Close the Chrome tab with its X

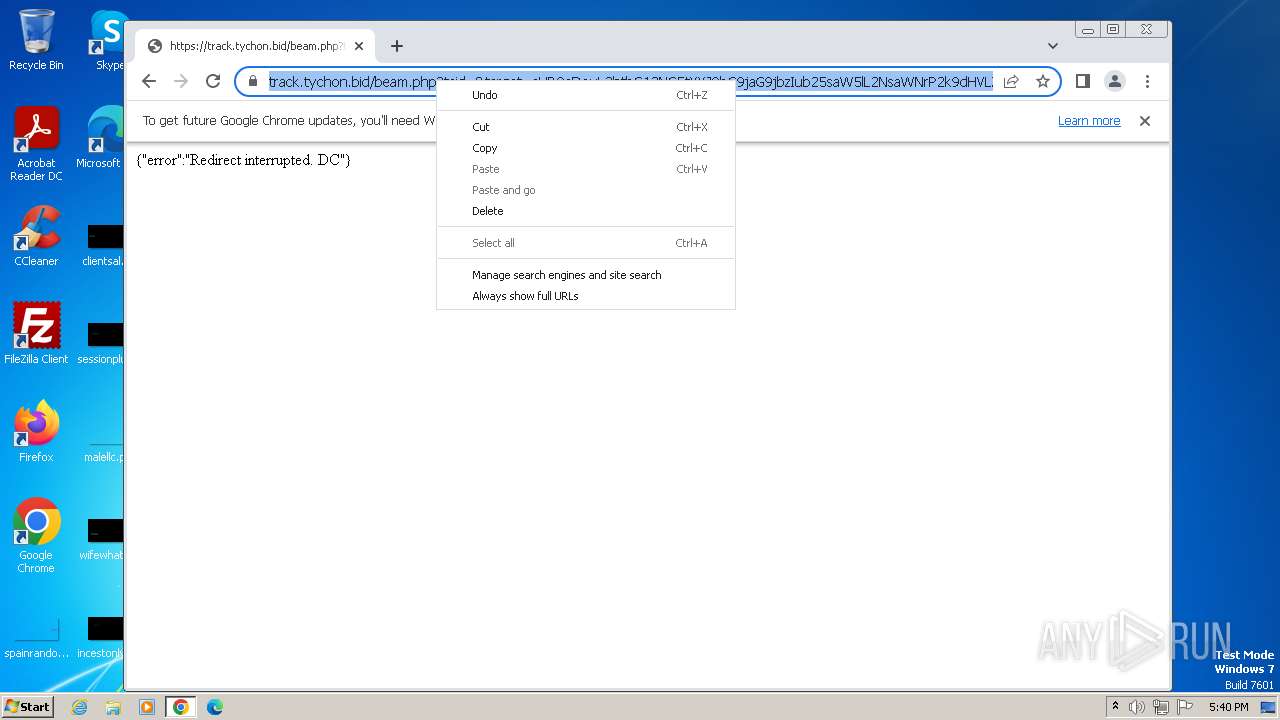coord(357,46)
